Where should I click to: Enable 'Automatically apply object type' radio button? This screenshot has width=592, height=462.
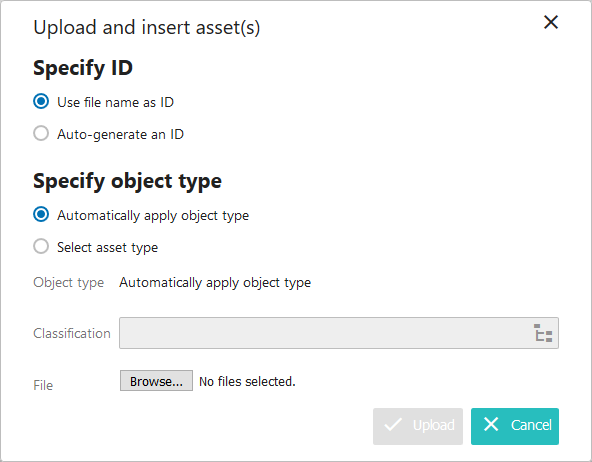point(41,214)
